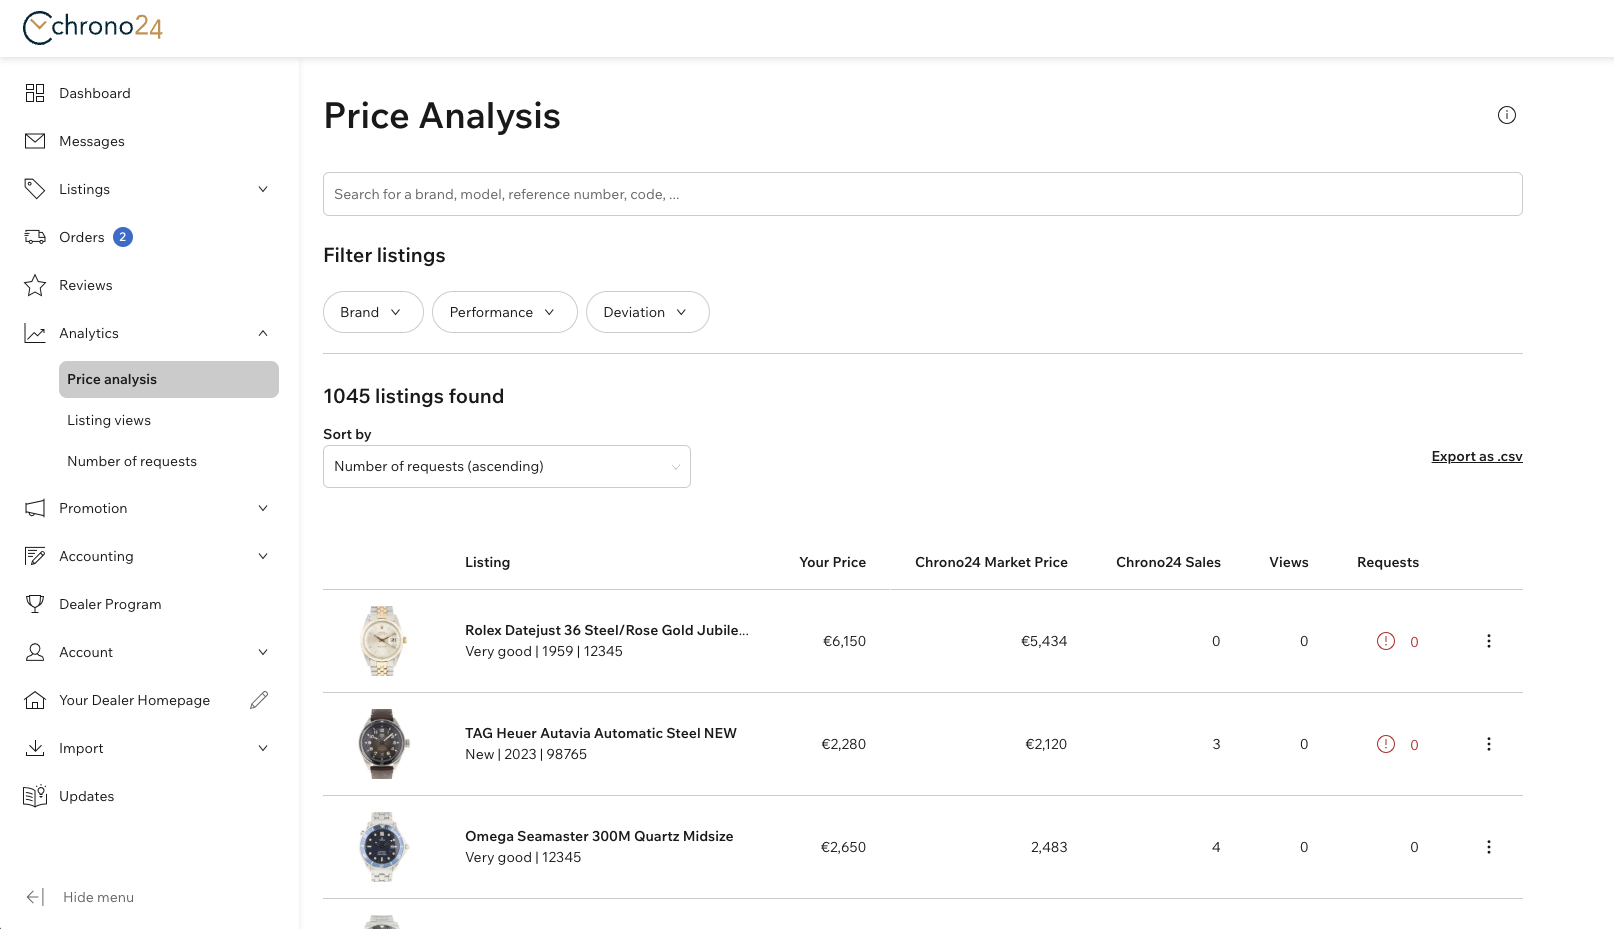Click the Your Price column header
The width and height of the screenshot is (1614, 929).
tap(833, 562)
